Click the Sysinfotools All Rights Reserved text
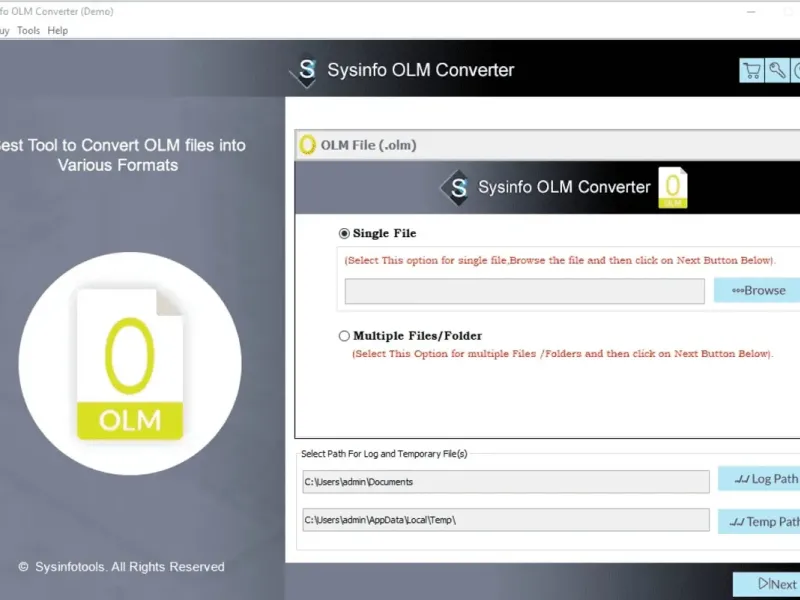 pos(121,567)
